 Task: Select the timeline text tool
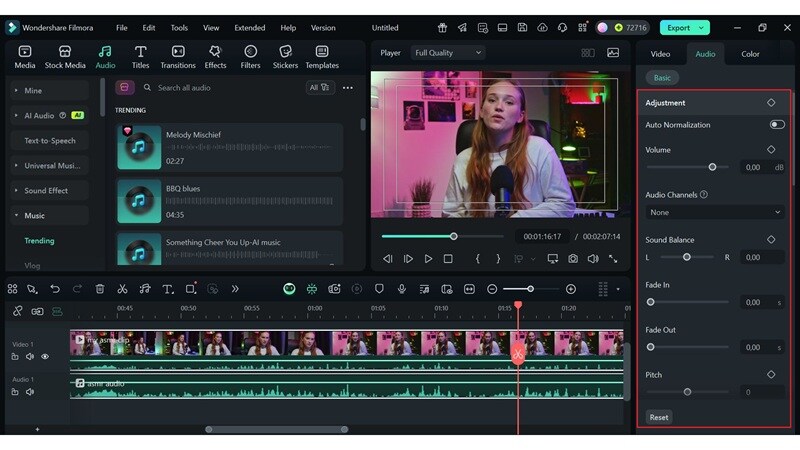click(x=167, y=289)
